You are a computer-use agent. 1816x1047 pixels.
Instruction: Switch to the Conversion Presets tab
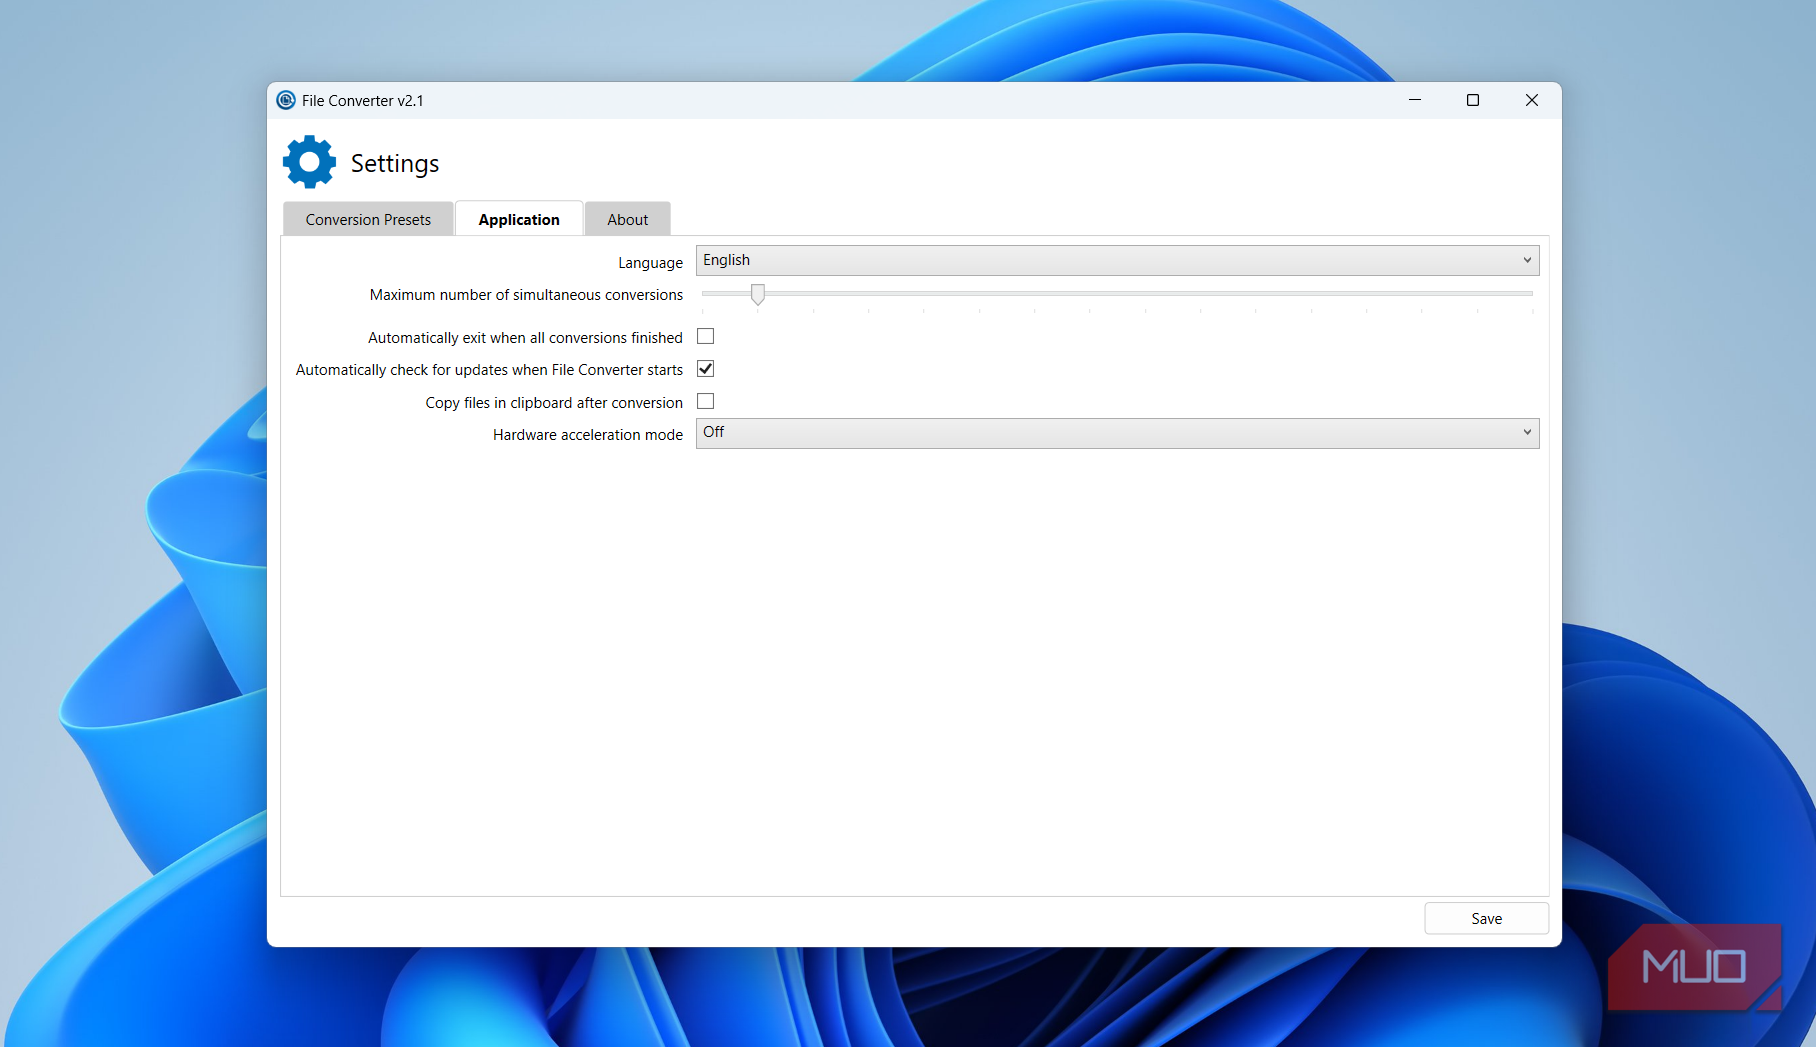click(368, 219)
